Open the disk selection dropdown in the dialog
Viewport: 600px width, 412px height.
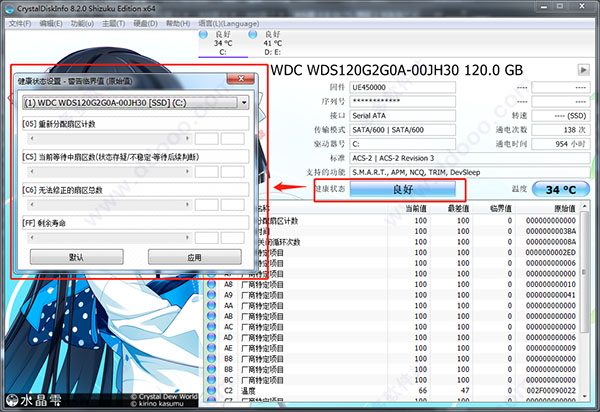[x=243, y=103]
